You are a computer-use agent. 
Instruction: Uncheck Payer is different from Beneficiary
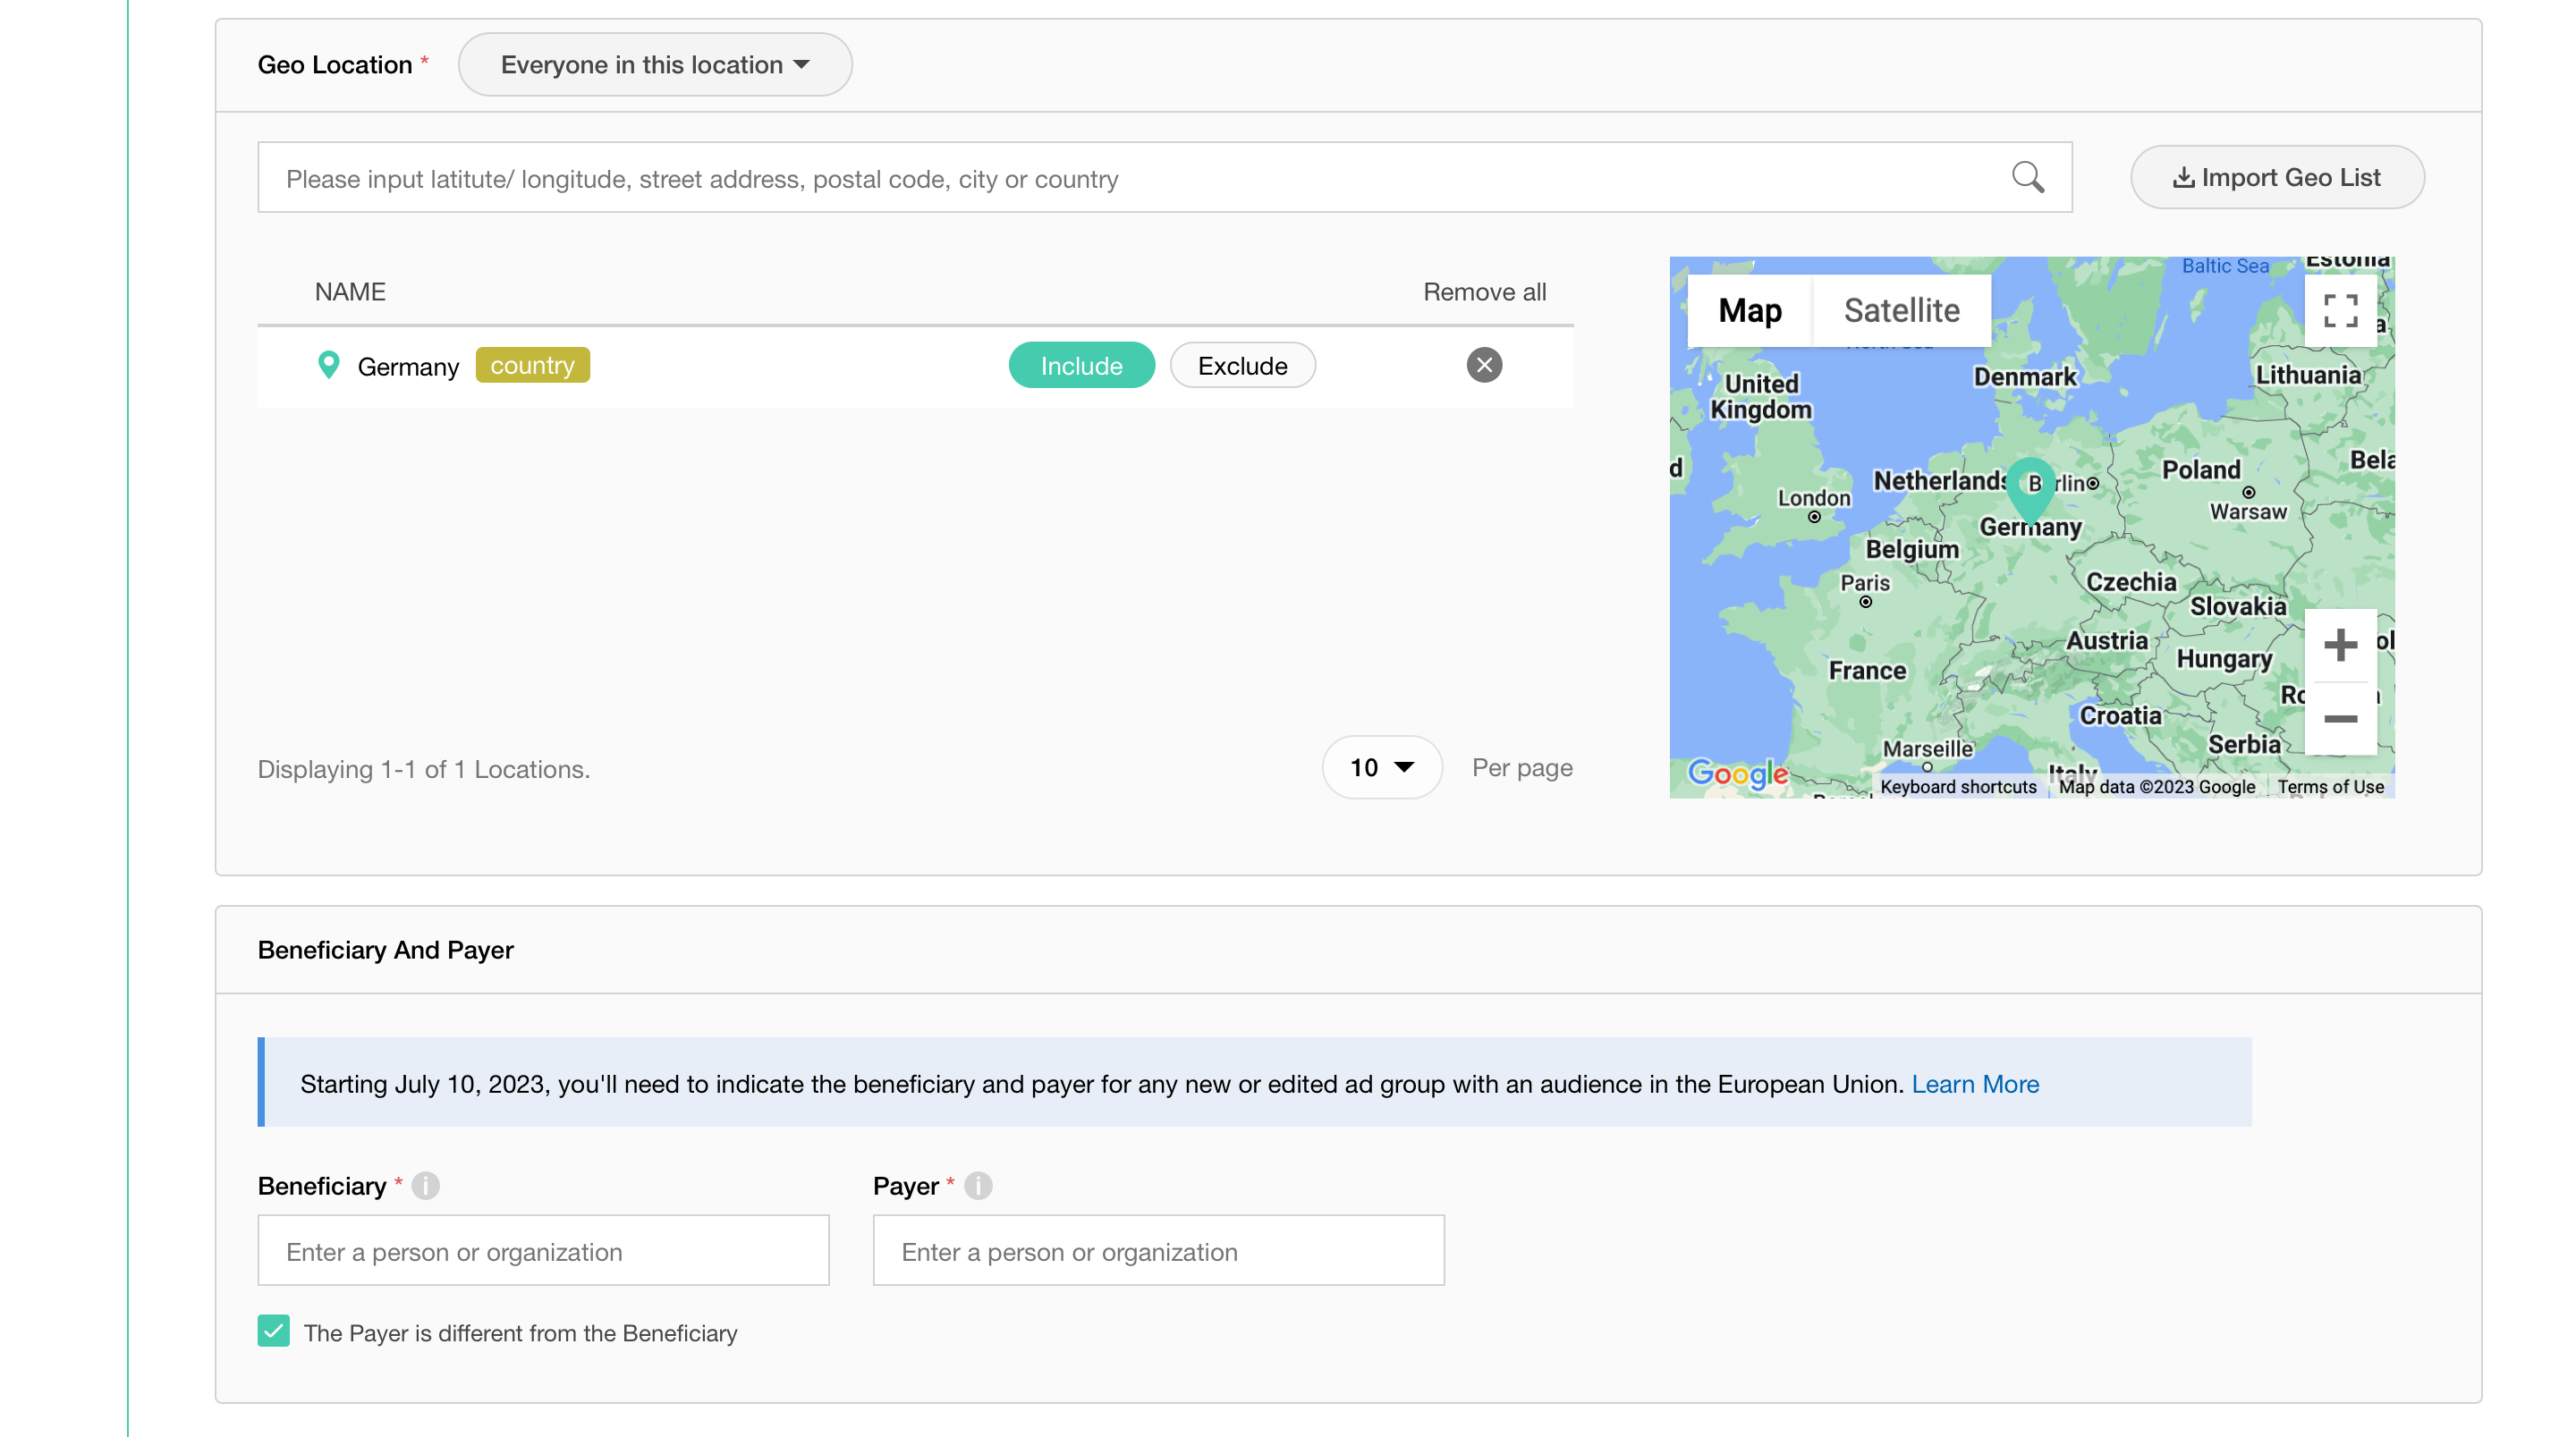274,1331
